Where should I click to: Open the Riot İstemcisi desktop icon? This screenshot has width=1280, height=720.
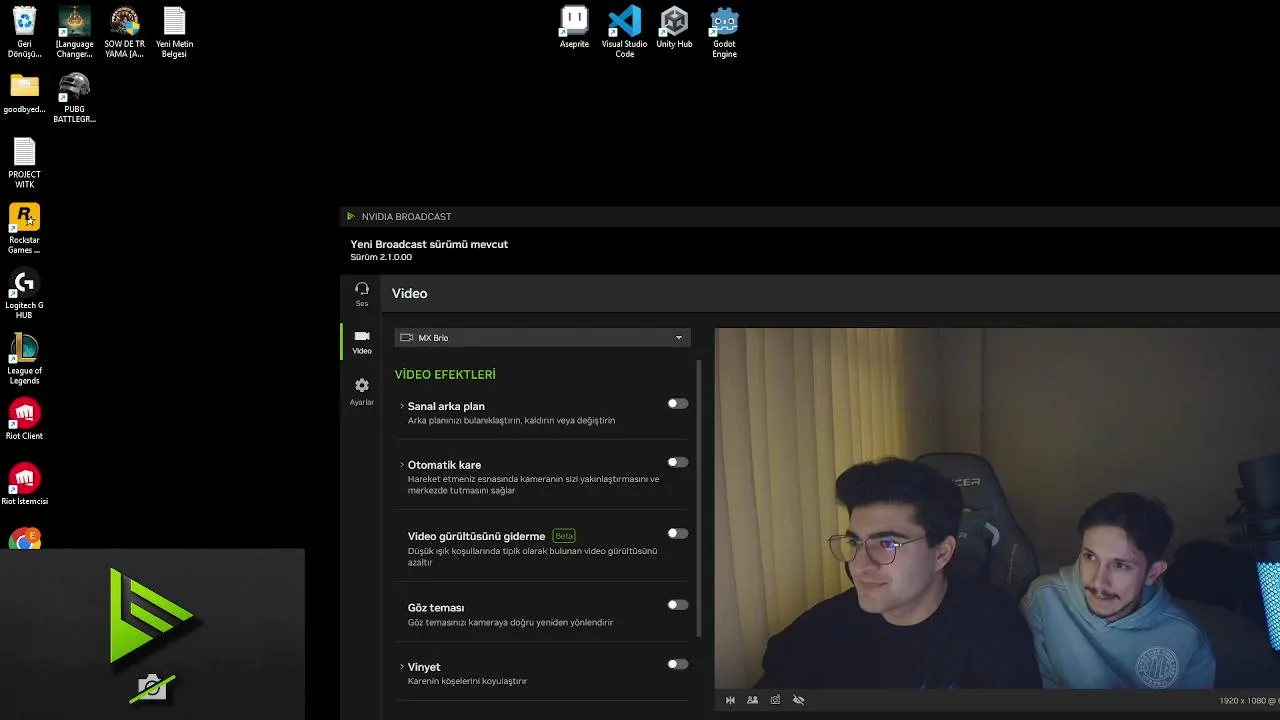[x=24, y=484]
